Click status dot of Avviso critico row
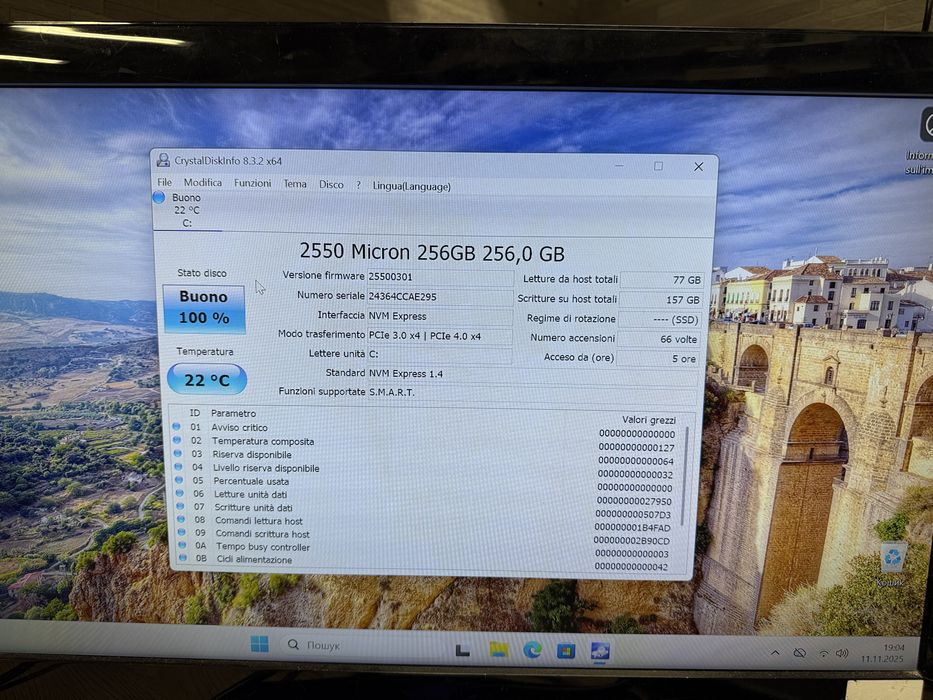 pos(176,426)
